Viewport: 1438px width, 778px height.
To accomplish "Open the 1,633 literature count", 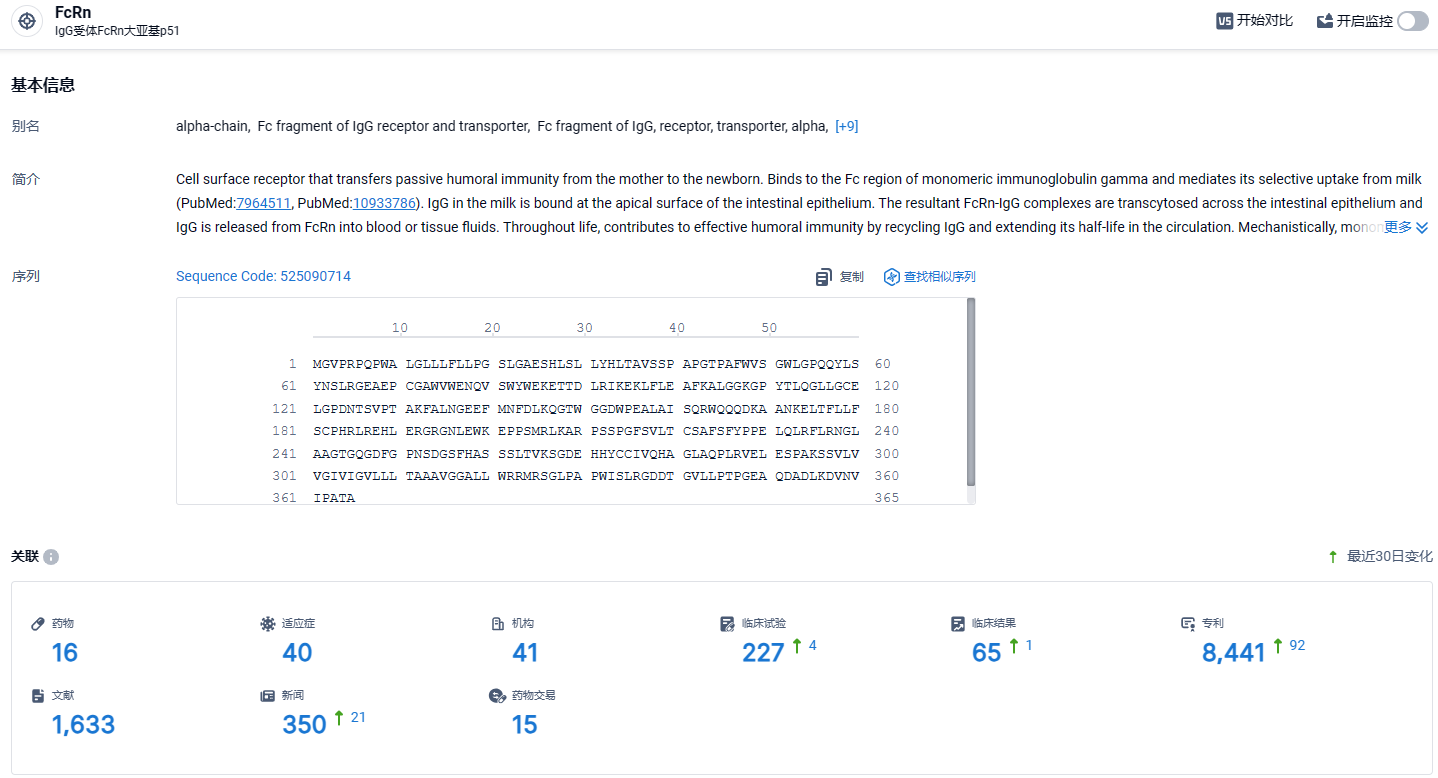I will pos(83,725).
